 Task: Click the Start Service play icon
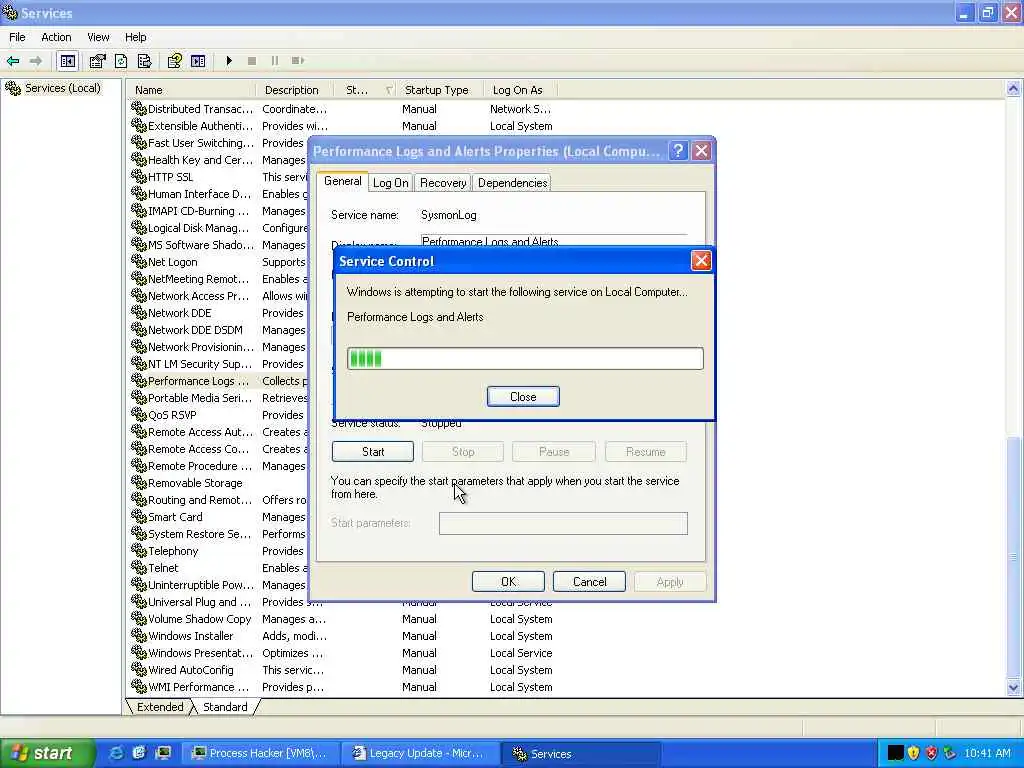[x=229, y=61]
